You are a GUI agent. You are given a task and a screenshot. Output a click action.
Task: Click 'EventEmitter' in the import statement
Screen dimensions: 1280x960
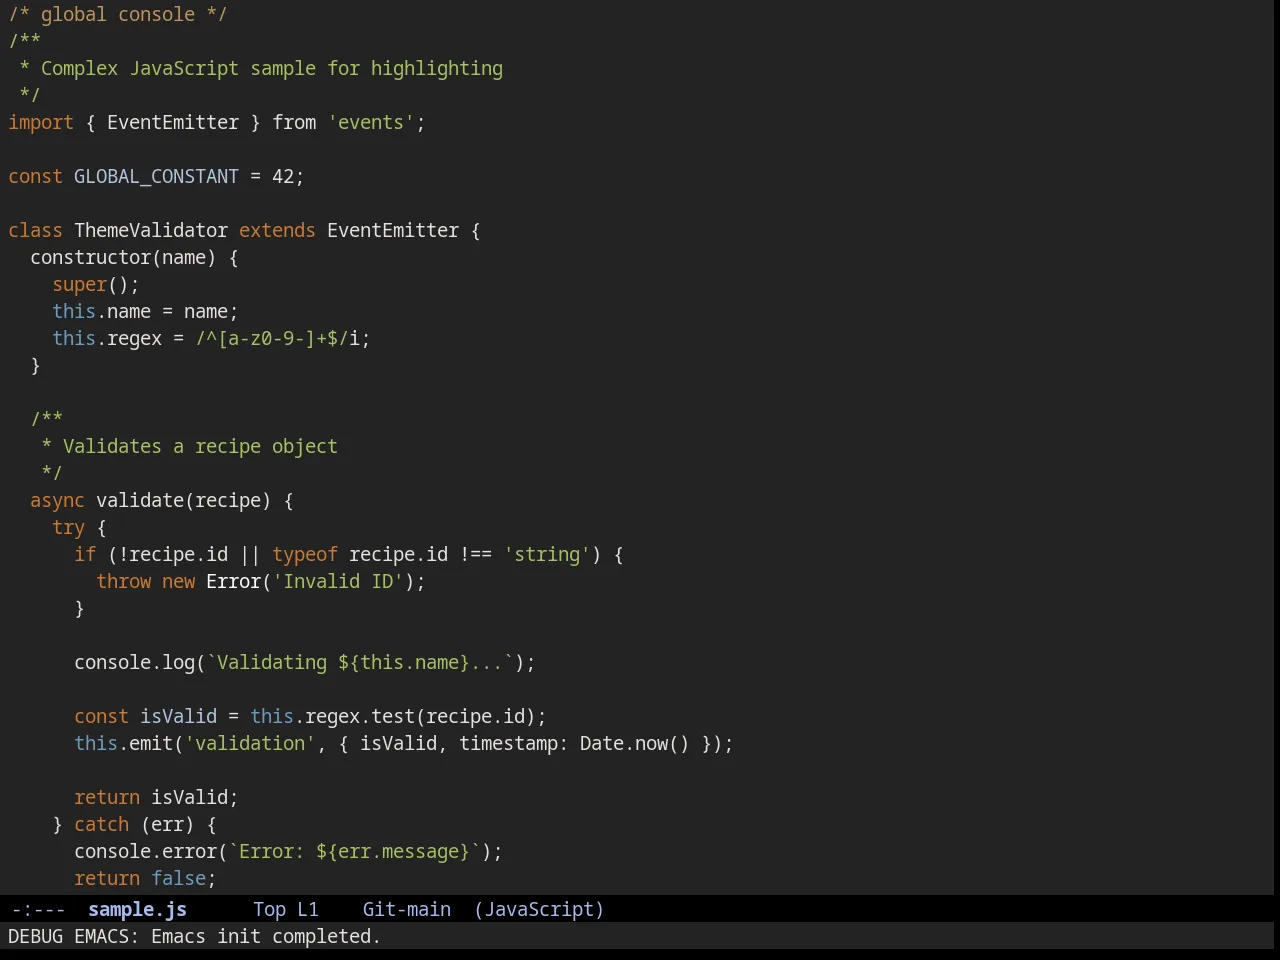point(173,122)
